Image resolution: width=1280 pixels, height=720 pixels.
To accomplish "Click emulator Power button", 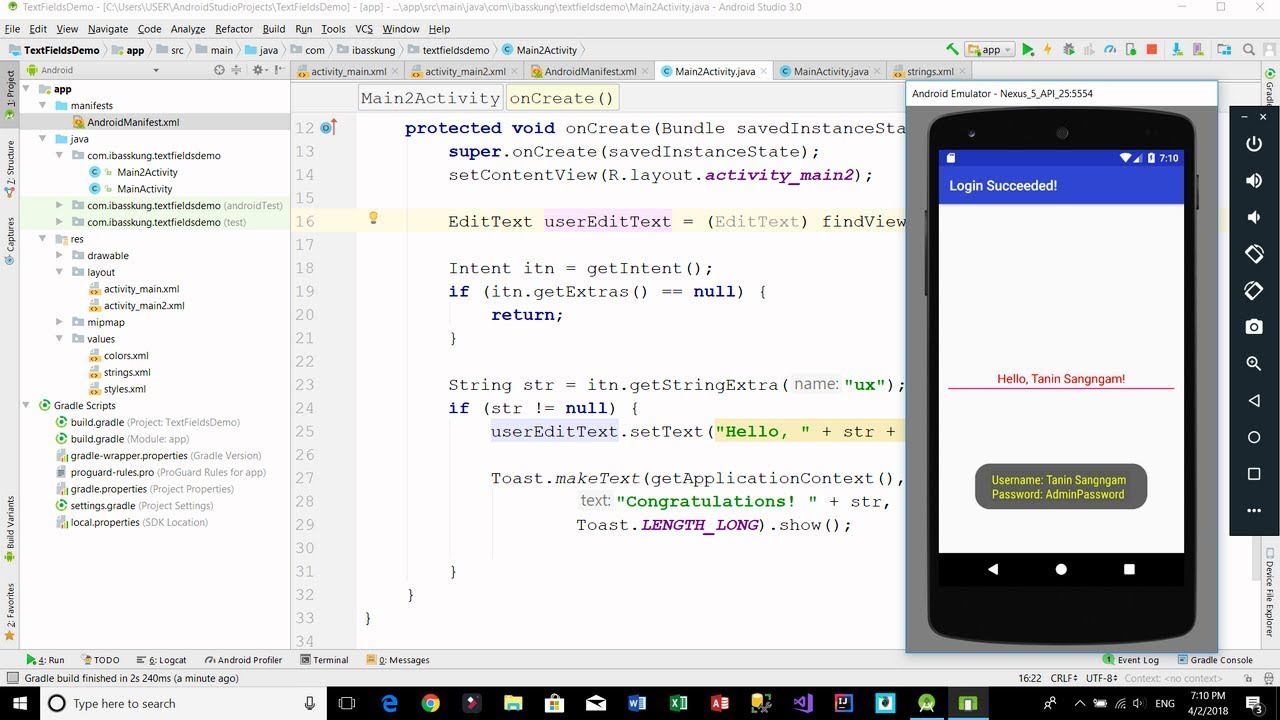I will tap(1254, 144).
